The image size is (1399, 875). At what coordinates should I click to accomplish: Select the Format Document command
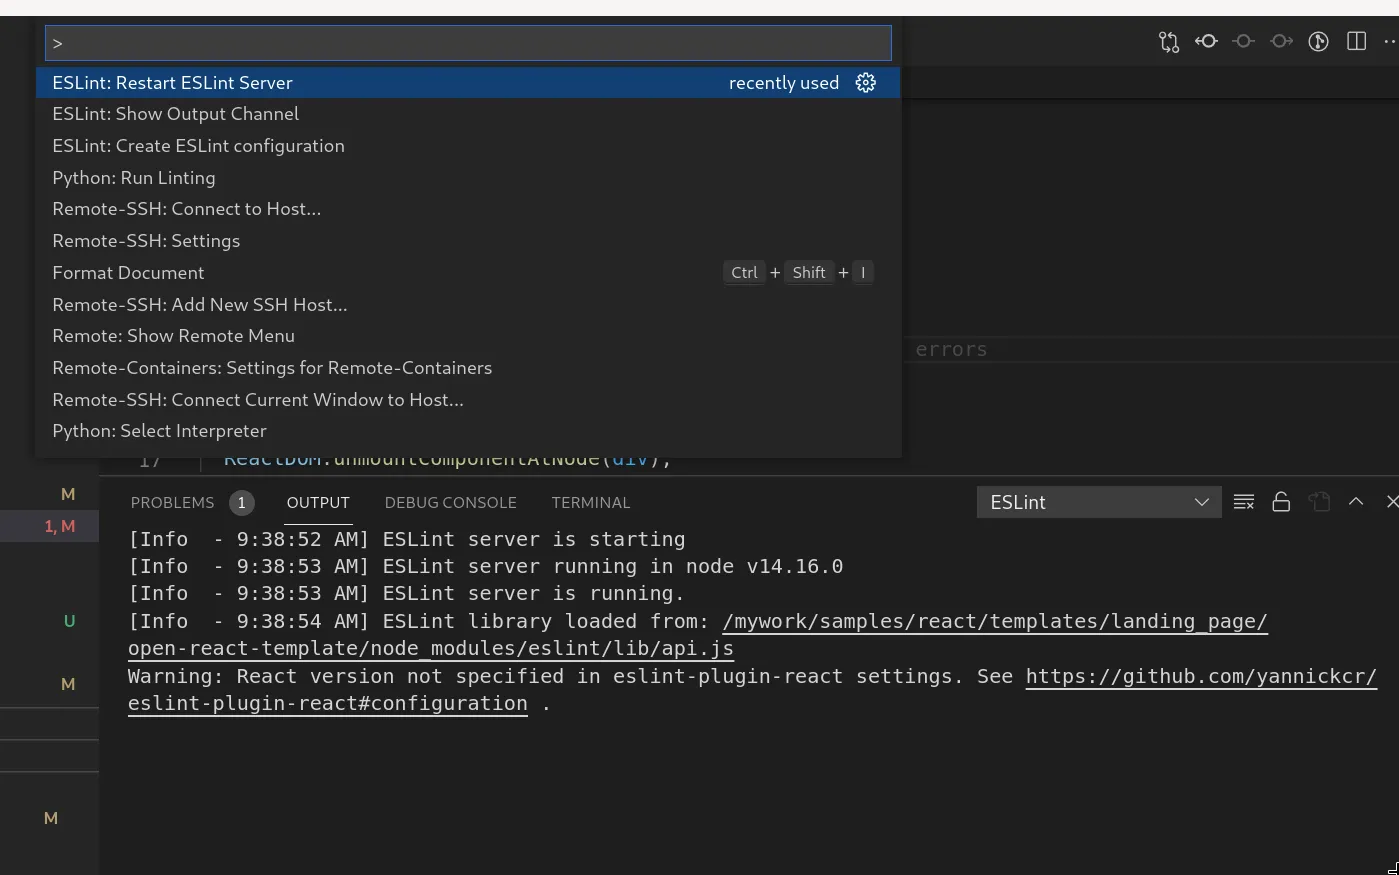coord(468,273)
